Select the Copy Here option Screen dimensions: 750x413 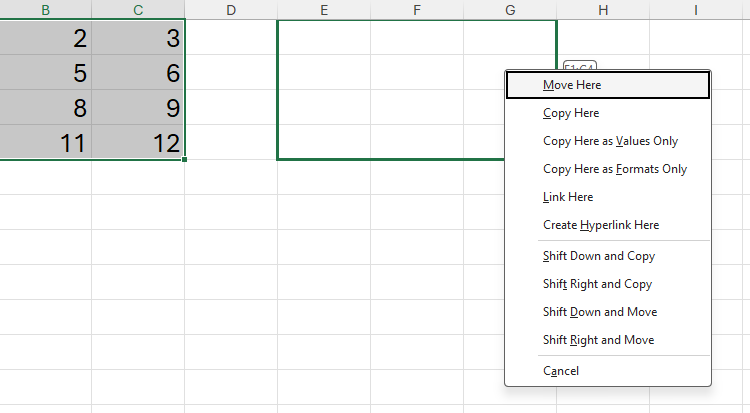pos(571,113)
